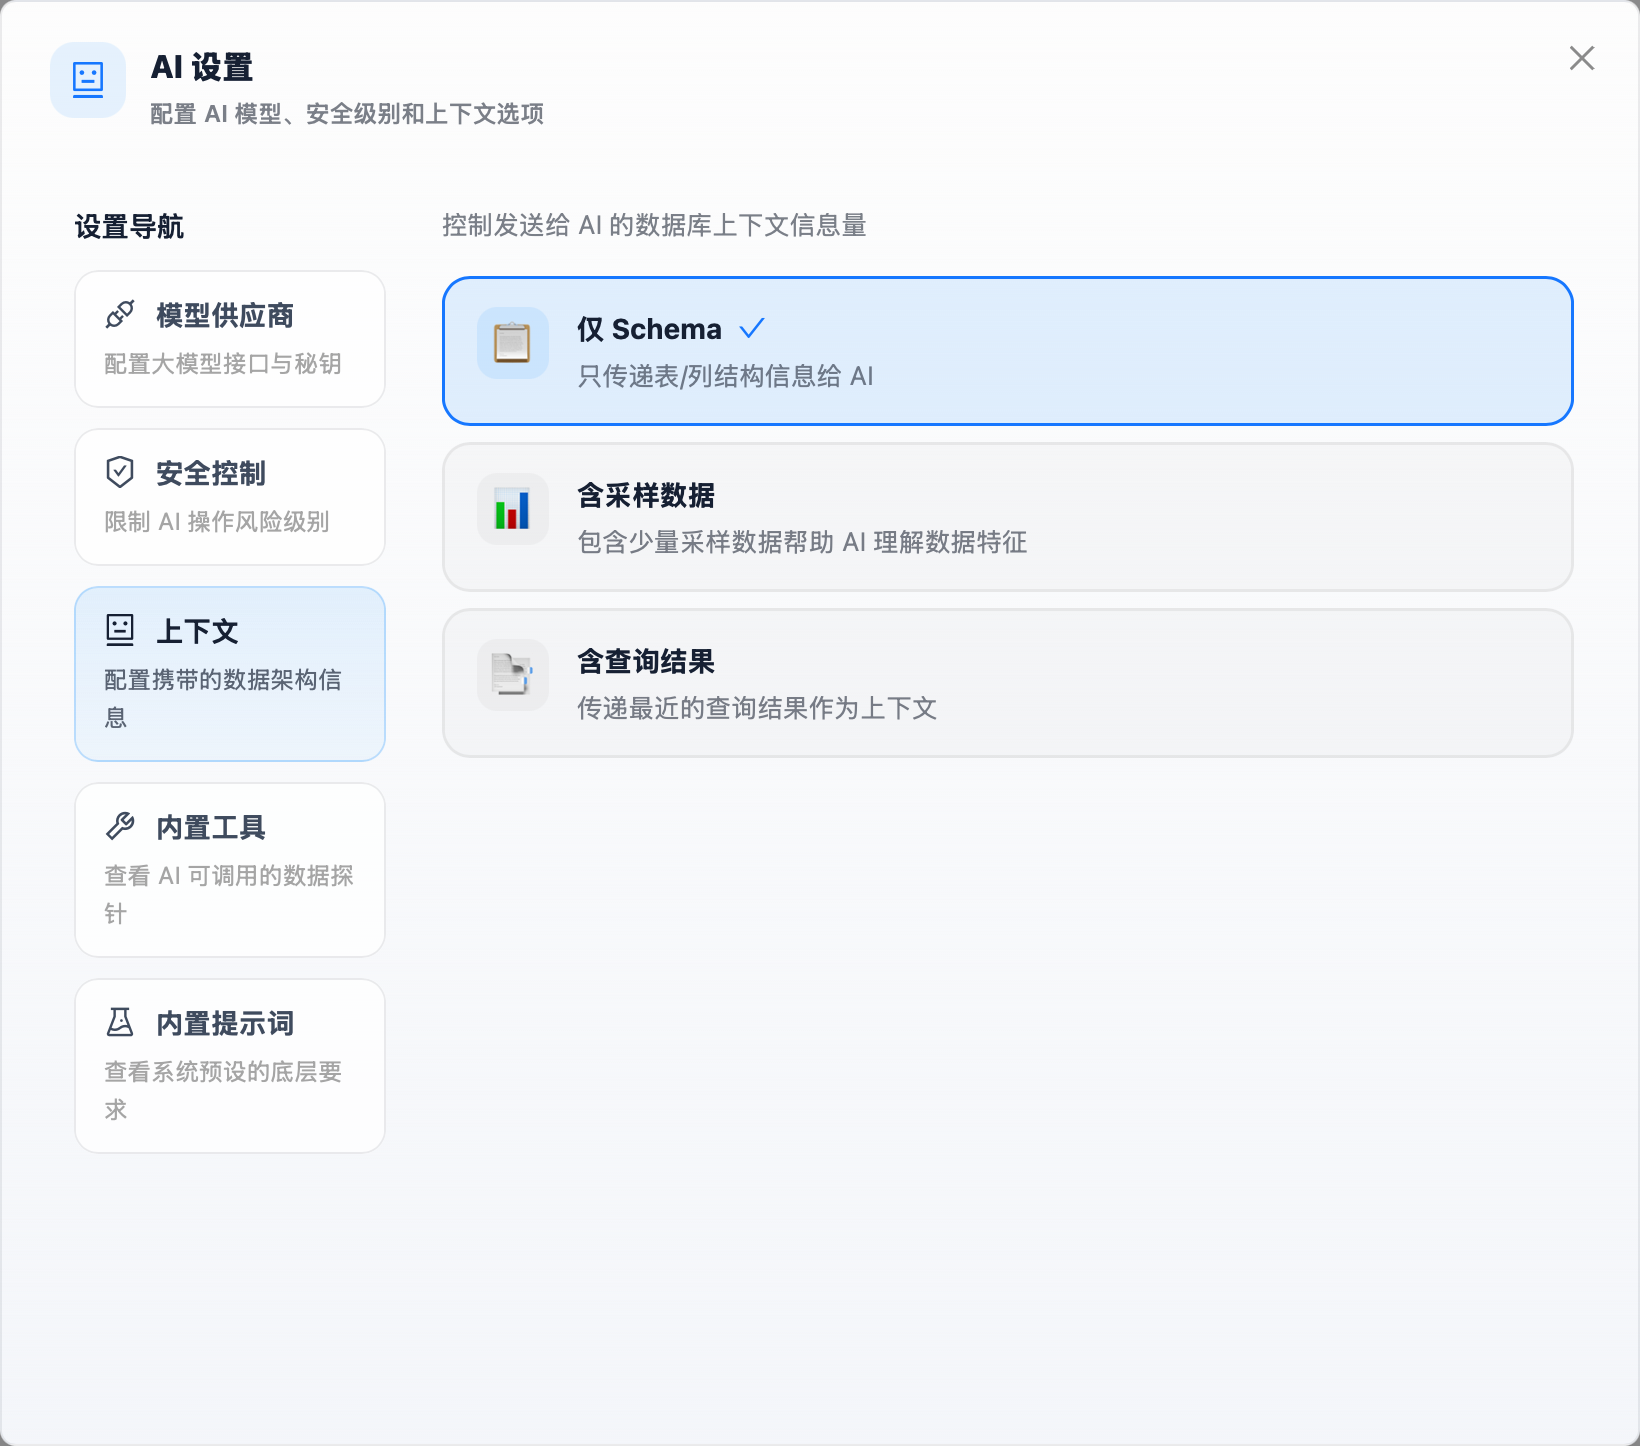
Task: Select the 上下文 navigation item
Action: click(x=230, y=674)
